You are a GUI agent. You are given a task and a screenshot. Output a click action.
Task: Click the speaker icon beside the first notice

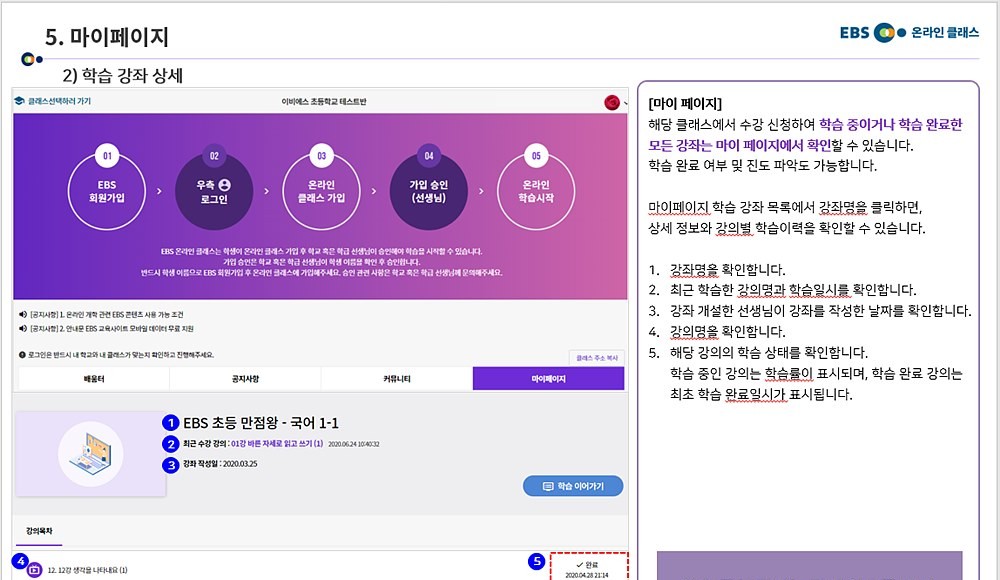pyautogui.click(x=22, y=314)
